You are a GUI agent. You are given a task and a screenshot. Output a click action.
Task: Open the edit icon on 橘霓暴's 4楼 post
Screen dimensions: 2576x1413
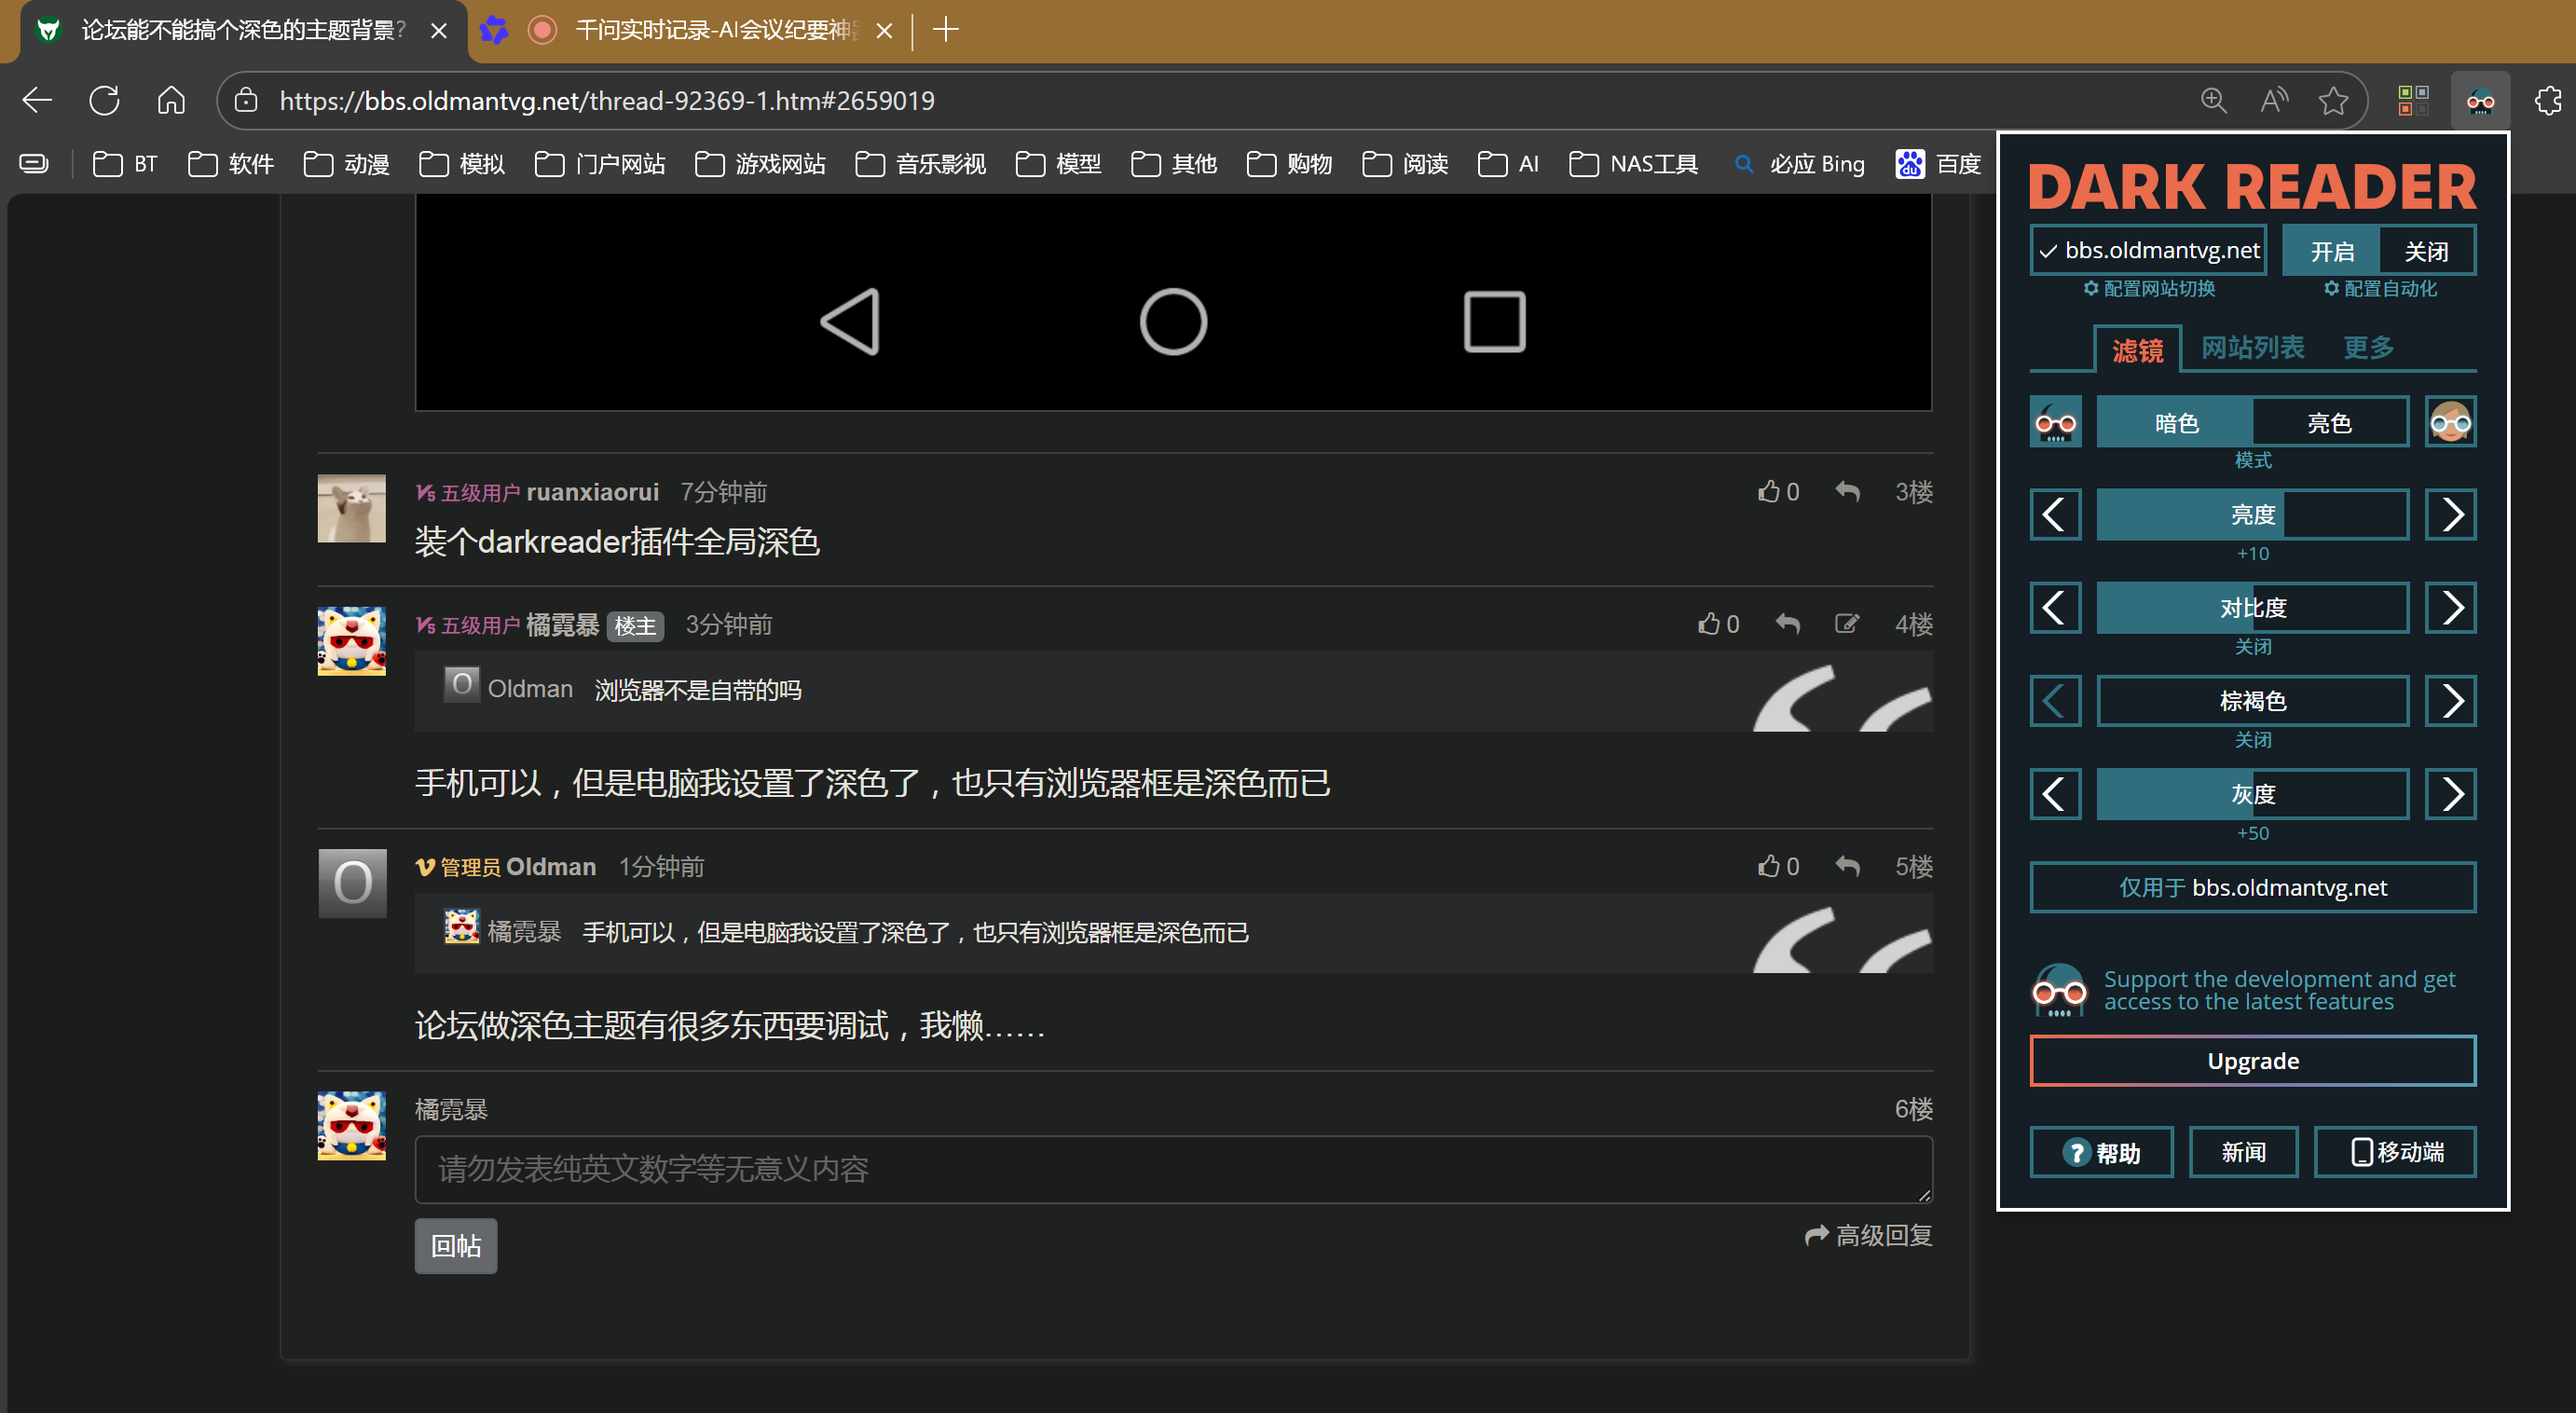tap(1847, 623)
